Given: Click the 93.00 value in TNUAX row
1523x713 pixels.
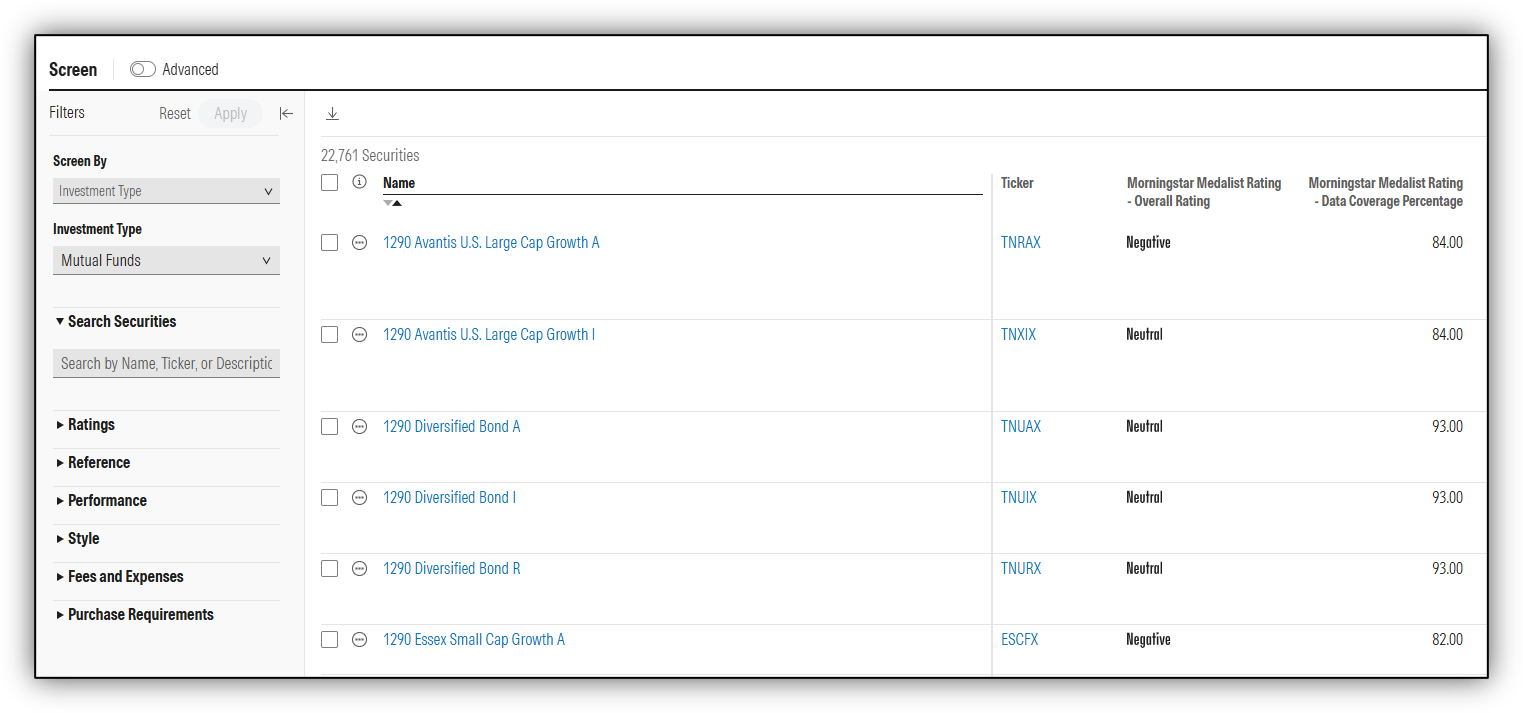Looking at the screenshot, I should coord(1447,427).
